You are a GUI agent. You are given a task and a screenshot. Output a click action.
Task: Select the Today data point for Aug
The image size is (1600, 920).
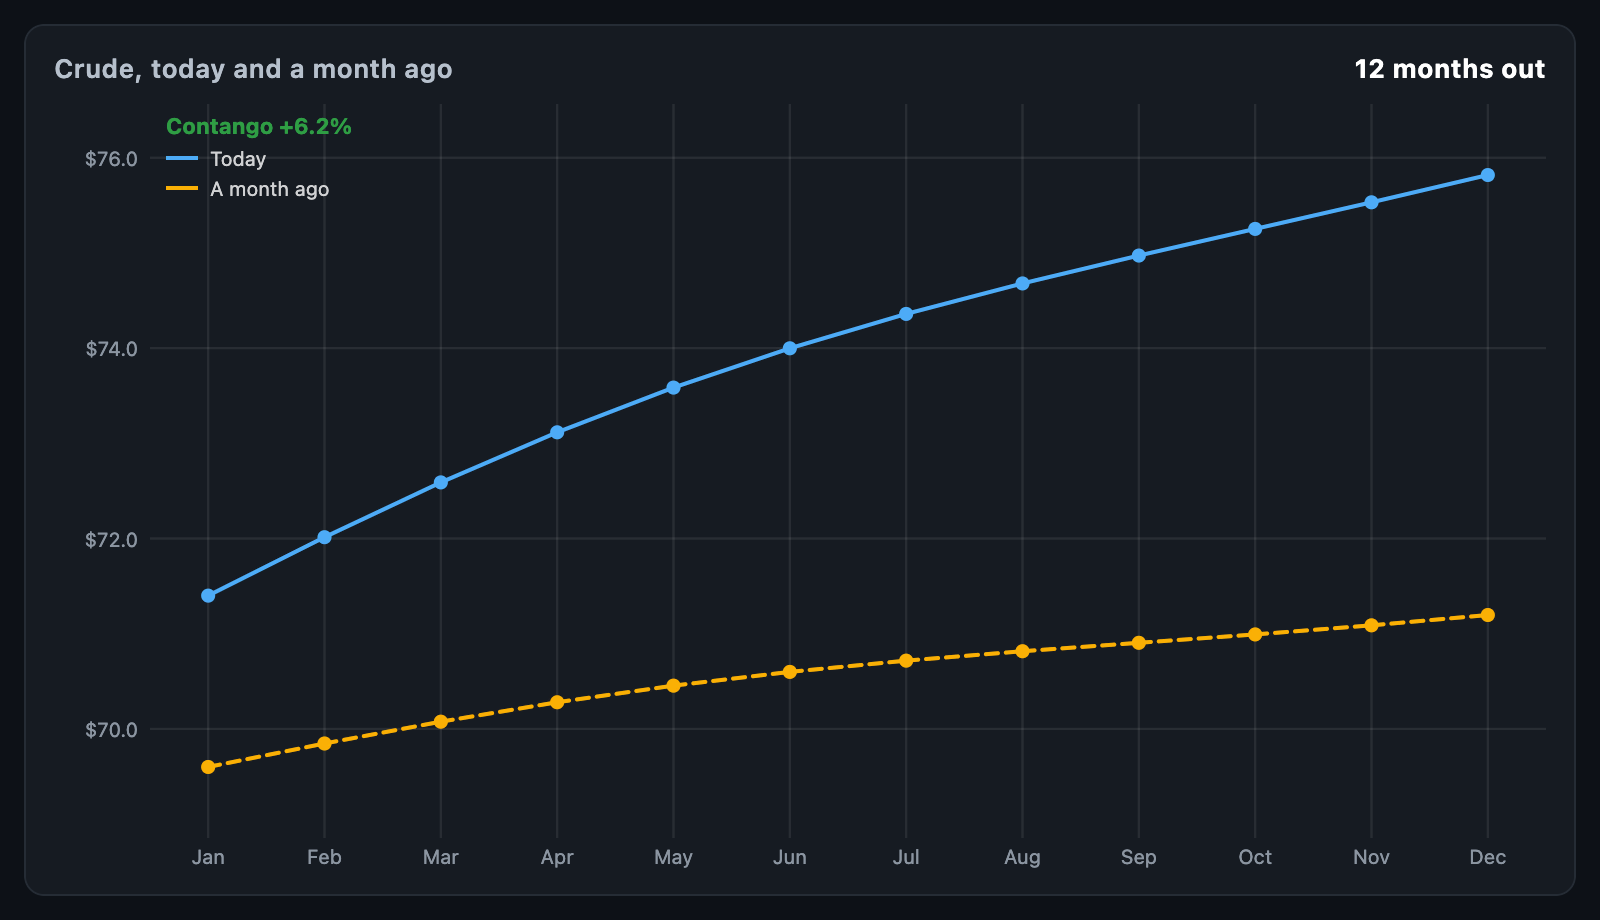(1022, 283)
